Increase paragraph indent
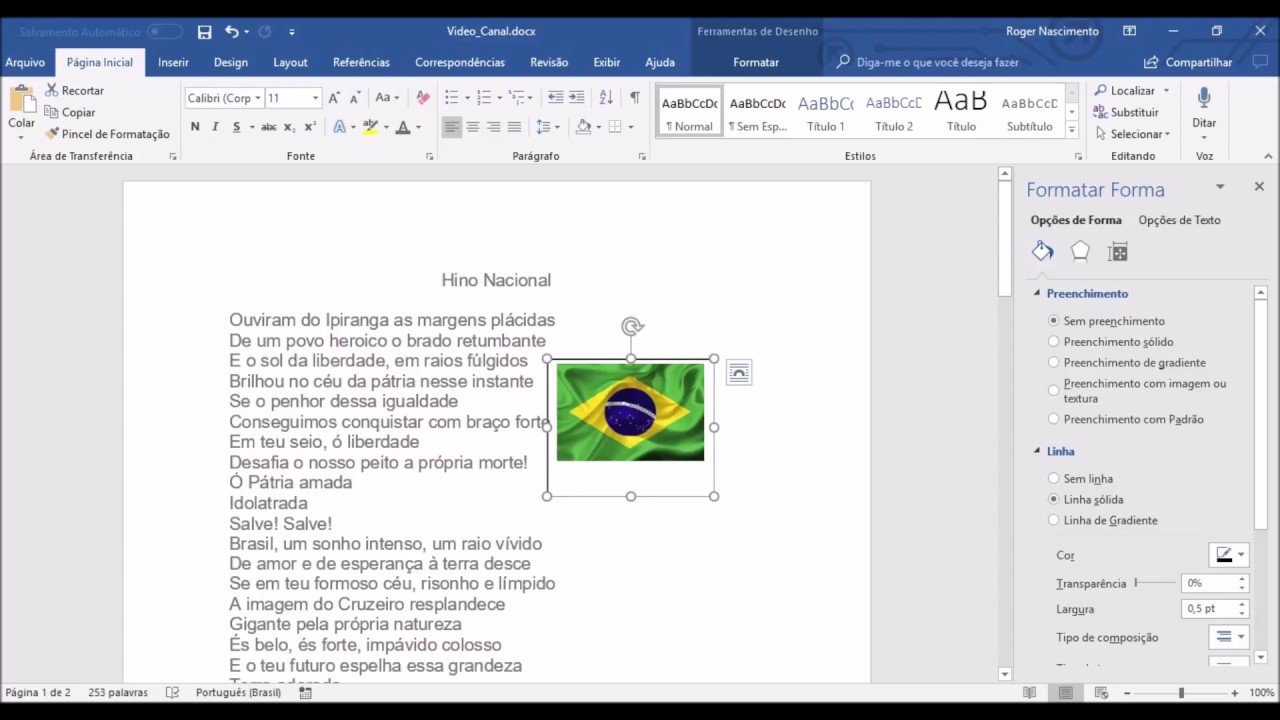 (x=579, y=98)
